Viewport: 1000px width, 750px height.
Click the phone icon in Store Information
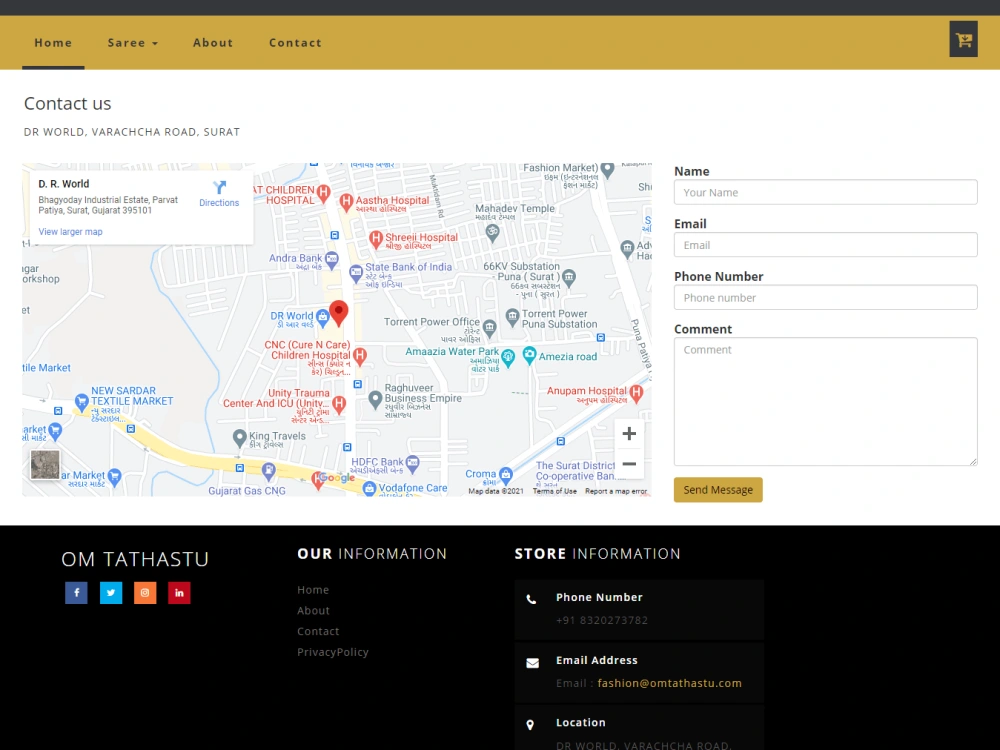pyautogui.click(x=531, y=599)
